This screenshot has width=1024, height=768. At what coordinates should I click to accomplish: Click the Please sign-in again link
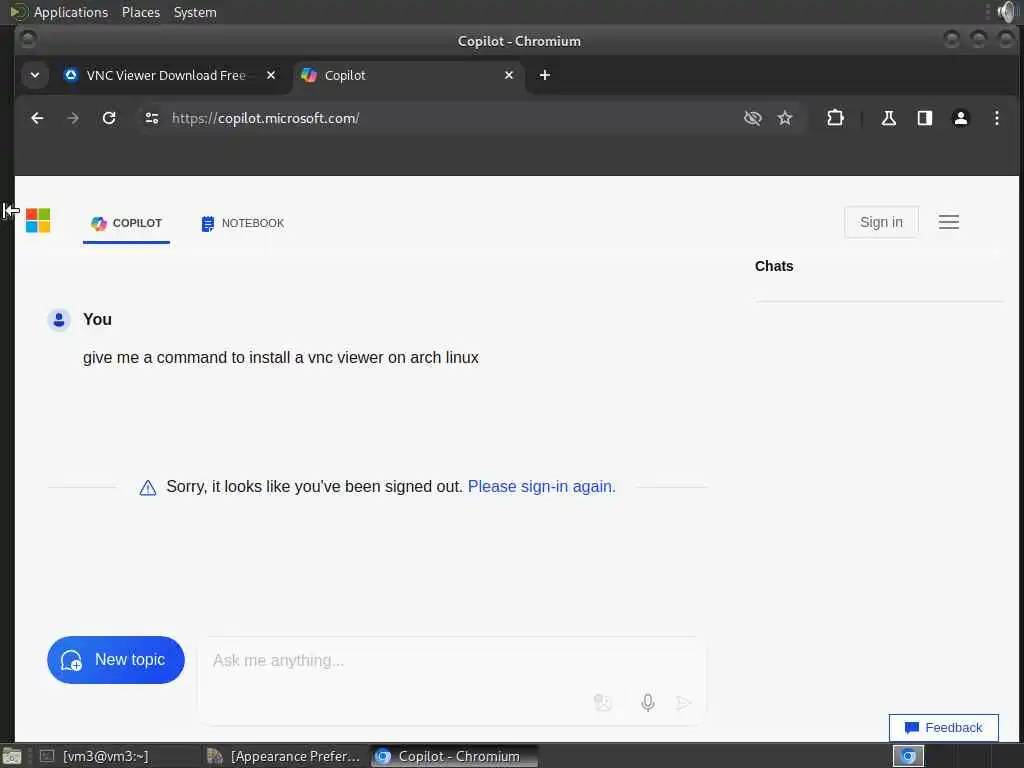tap(541, 487)
